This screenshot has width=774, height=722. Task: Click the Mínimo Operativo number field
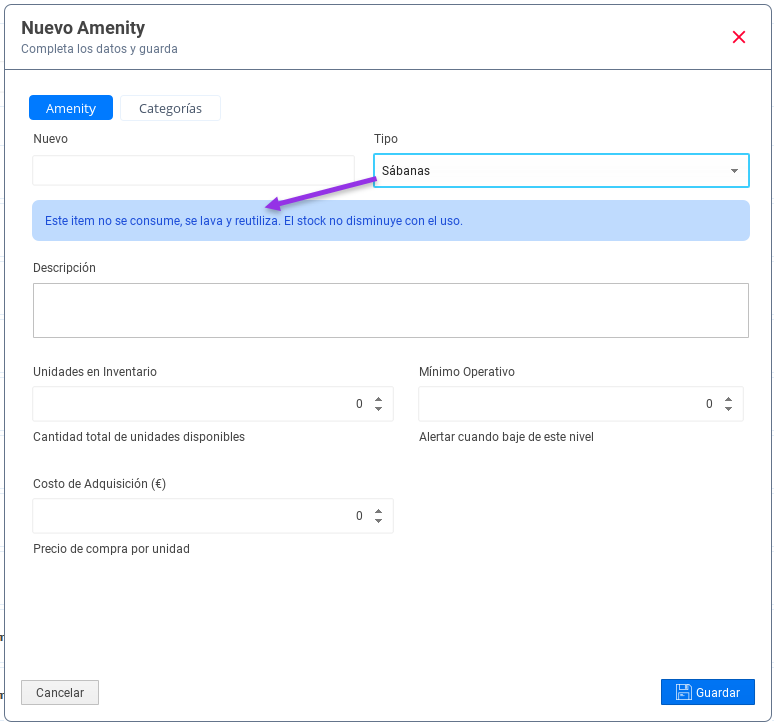click(560, 404)
